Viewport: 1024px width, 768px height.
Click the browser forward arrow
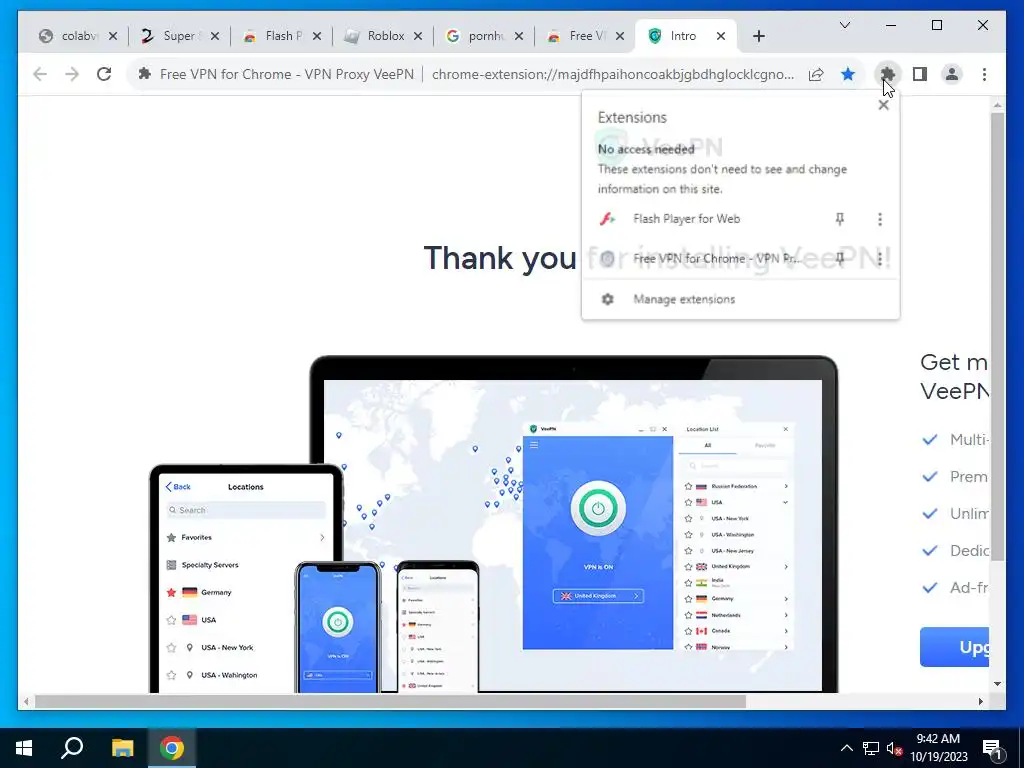[72, 74]
